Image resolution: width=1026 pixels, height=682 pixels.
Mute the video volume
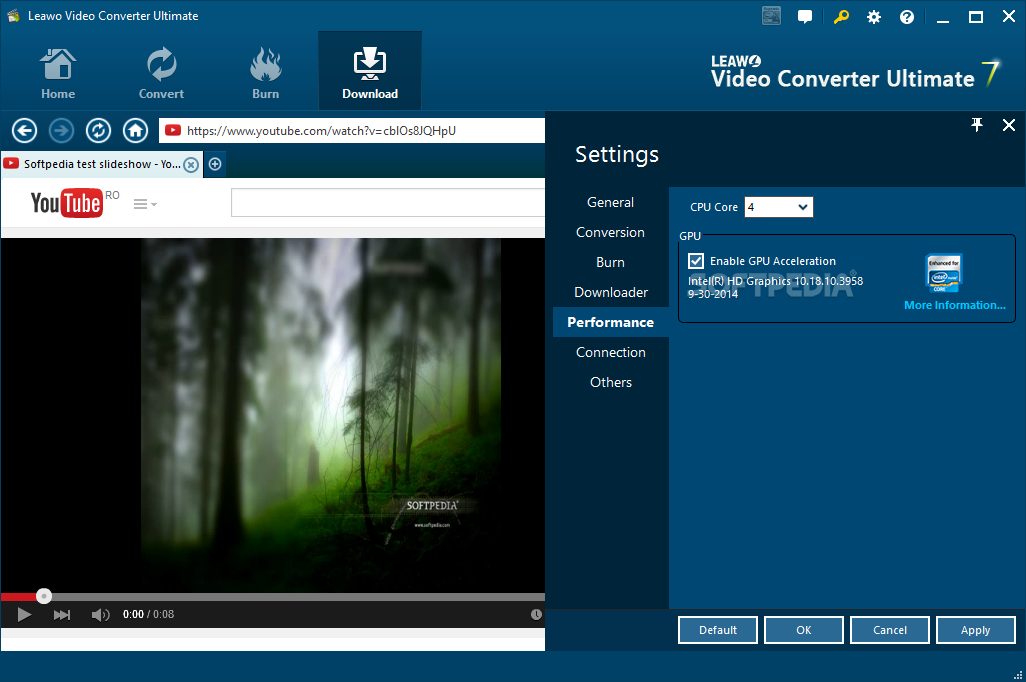point(100,615)
